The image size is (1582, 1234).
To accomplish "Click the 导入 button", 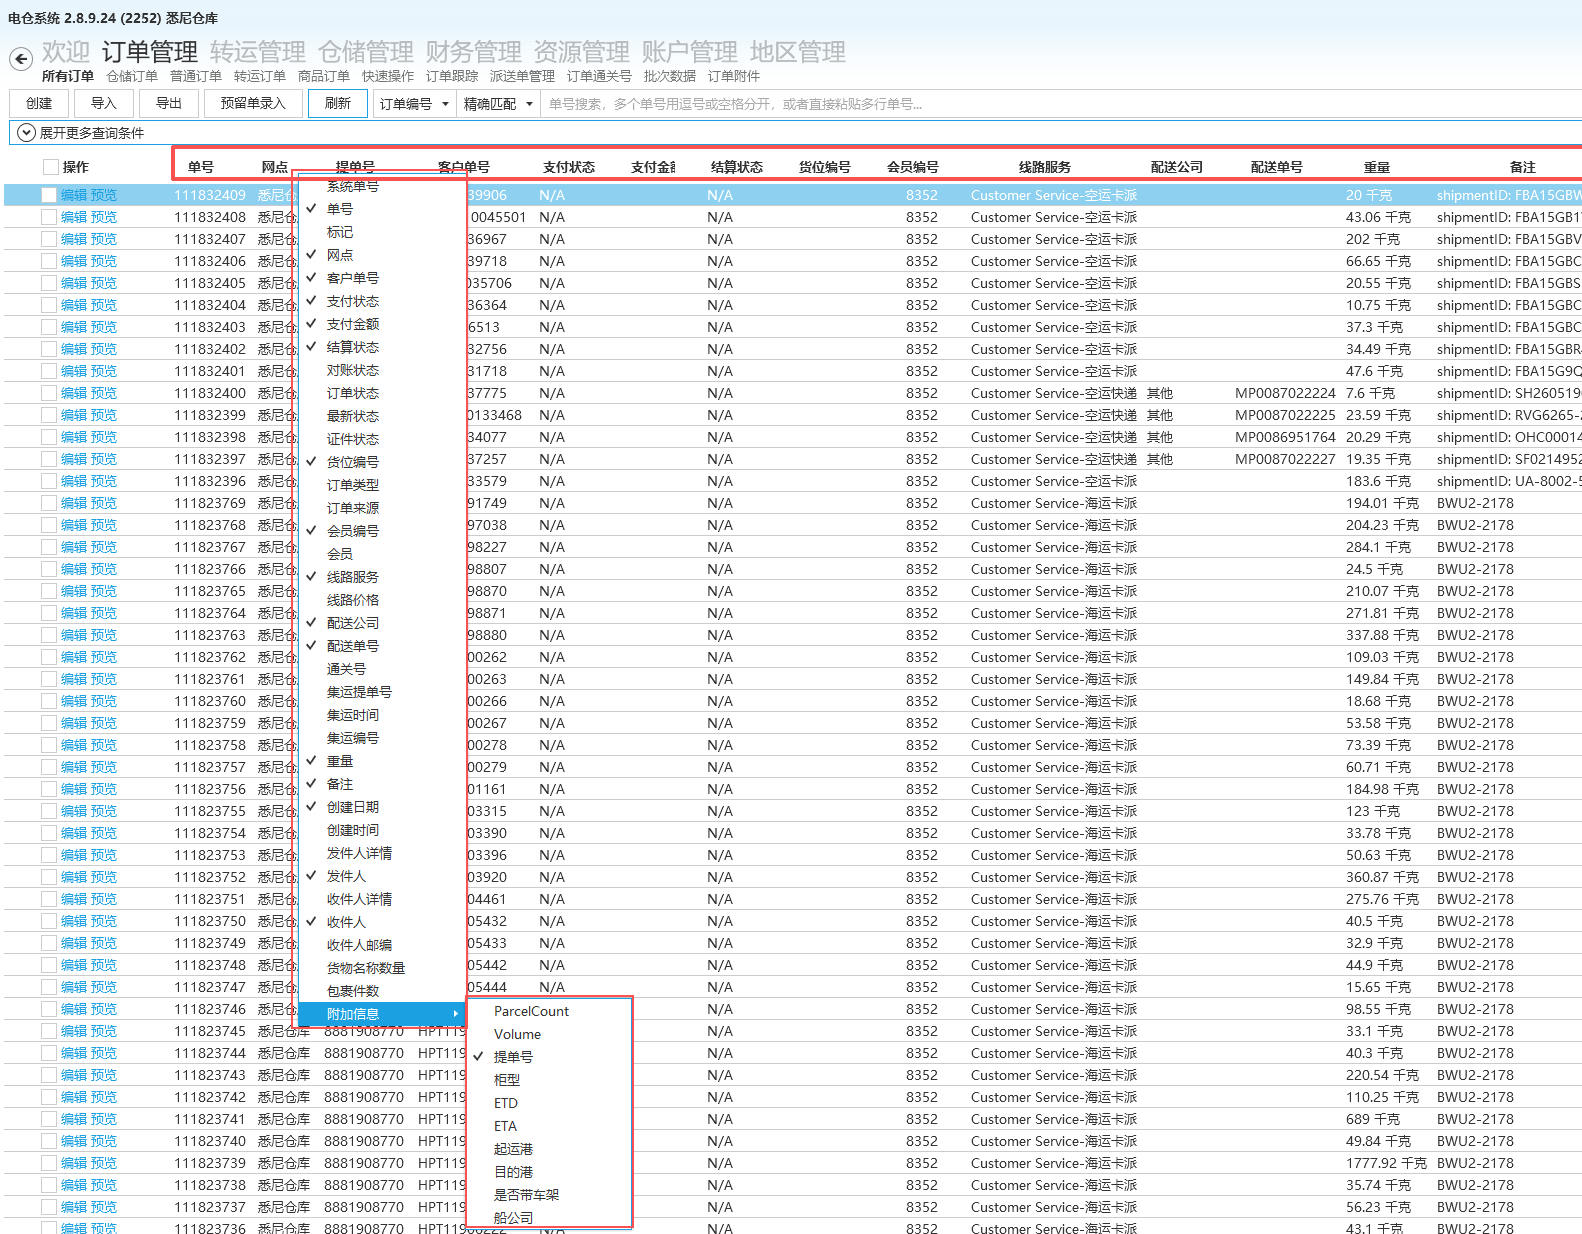I will 104,103.
